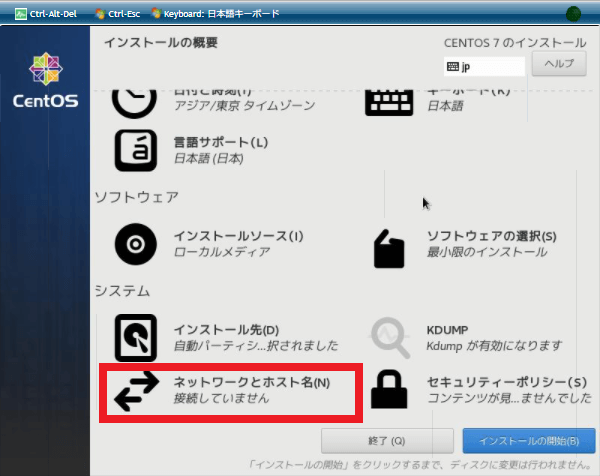Click 日本語 under keyboard entry
Image resolution: width=600 pixels, height=476 pixels.
click(x=445, y=106)
